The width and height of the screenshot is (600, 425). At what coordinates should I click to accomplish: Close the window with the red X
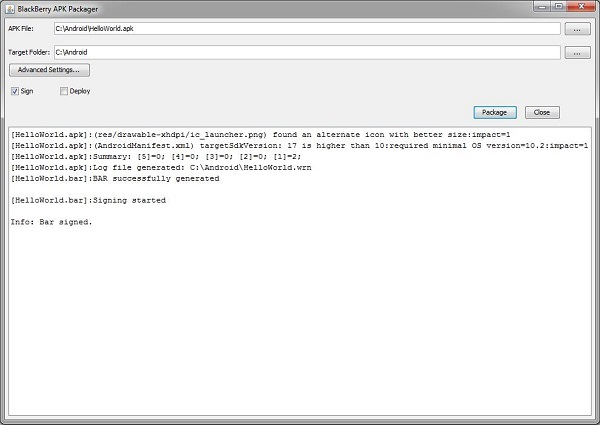[x=581, y=7]
